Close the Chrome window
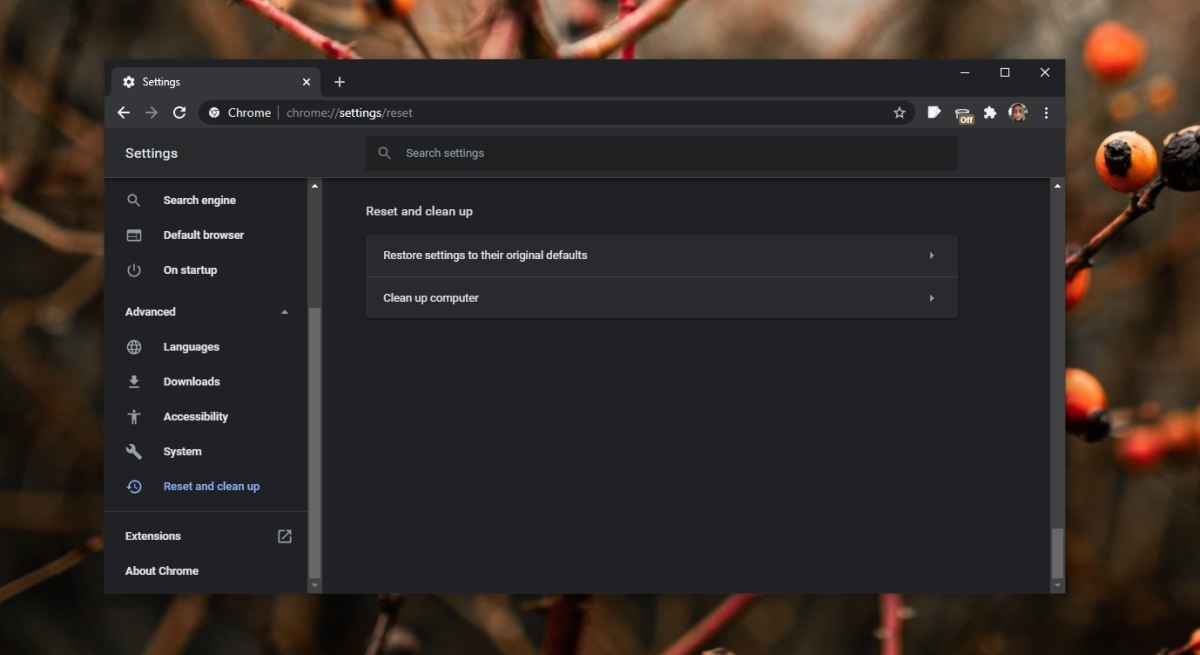Screen dimensions: 1200x655 click(x=1045, y=72)
